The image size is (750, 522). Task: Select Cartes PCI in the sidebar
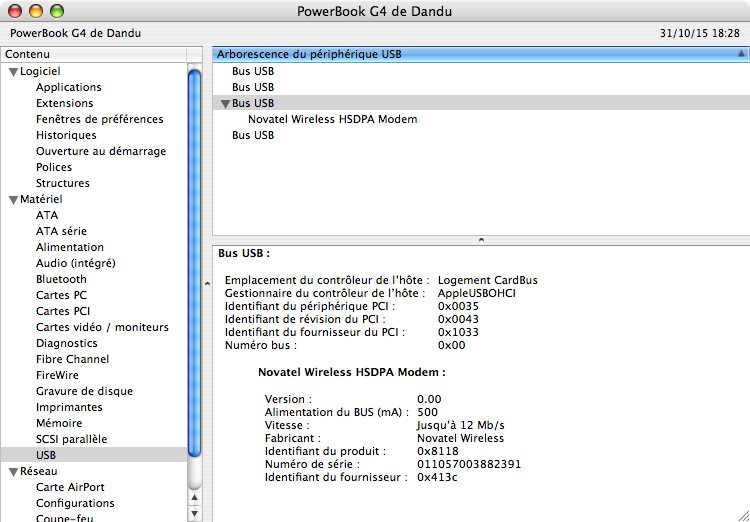click(63, 311)
